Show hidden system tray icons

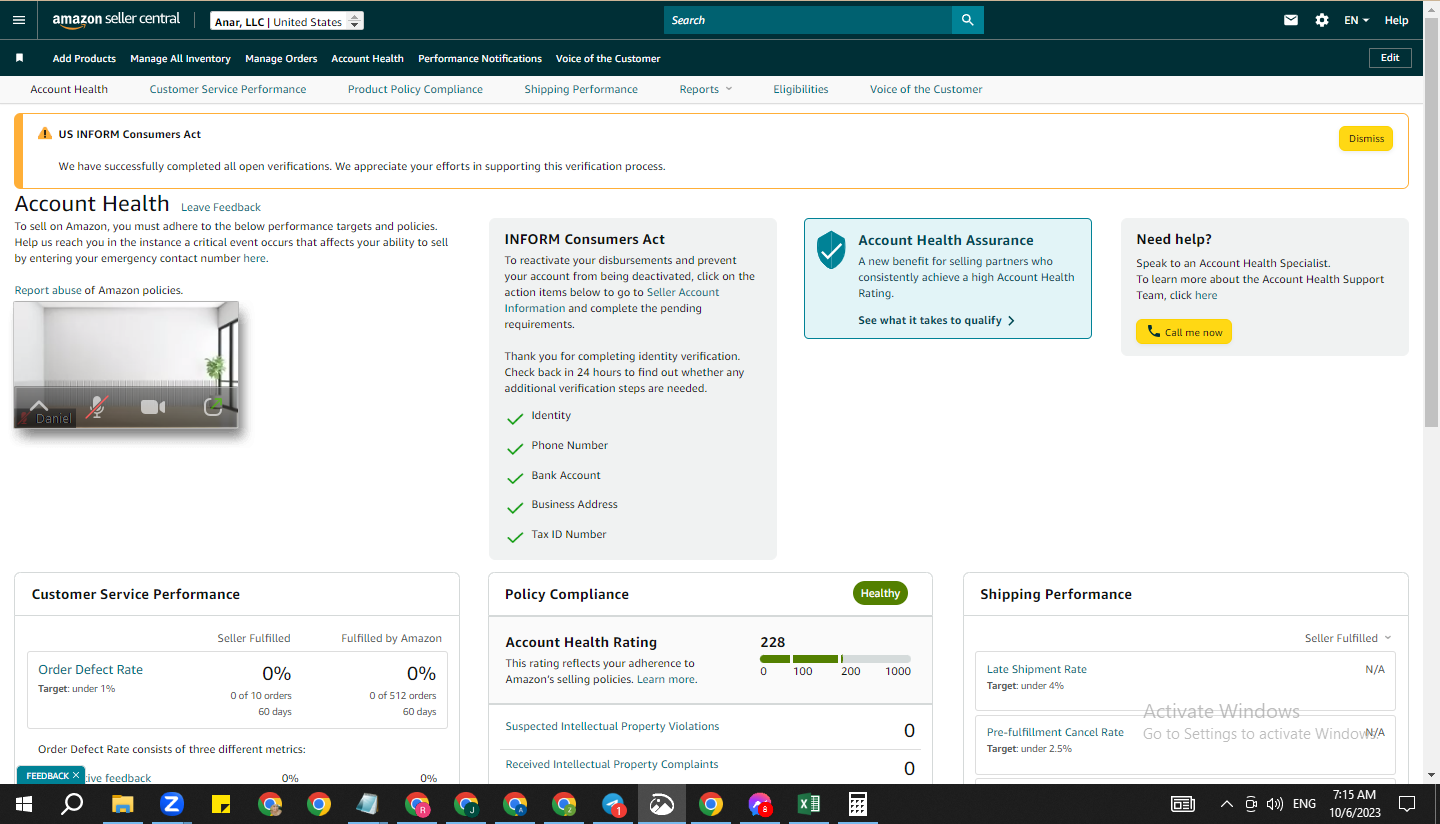1227,804
